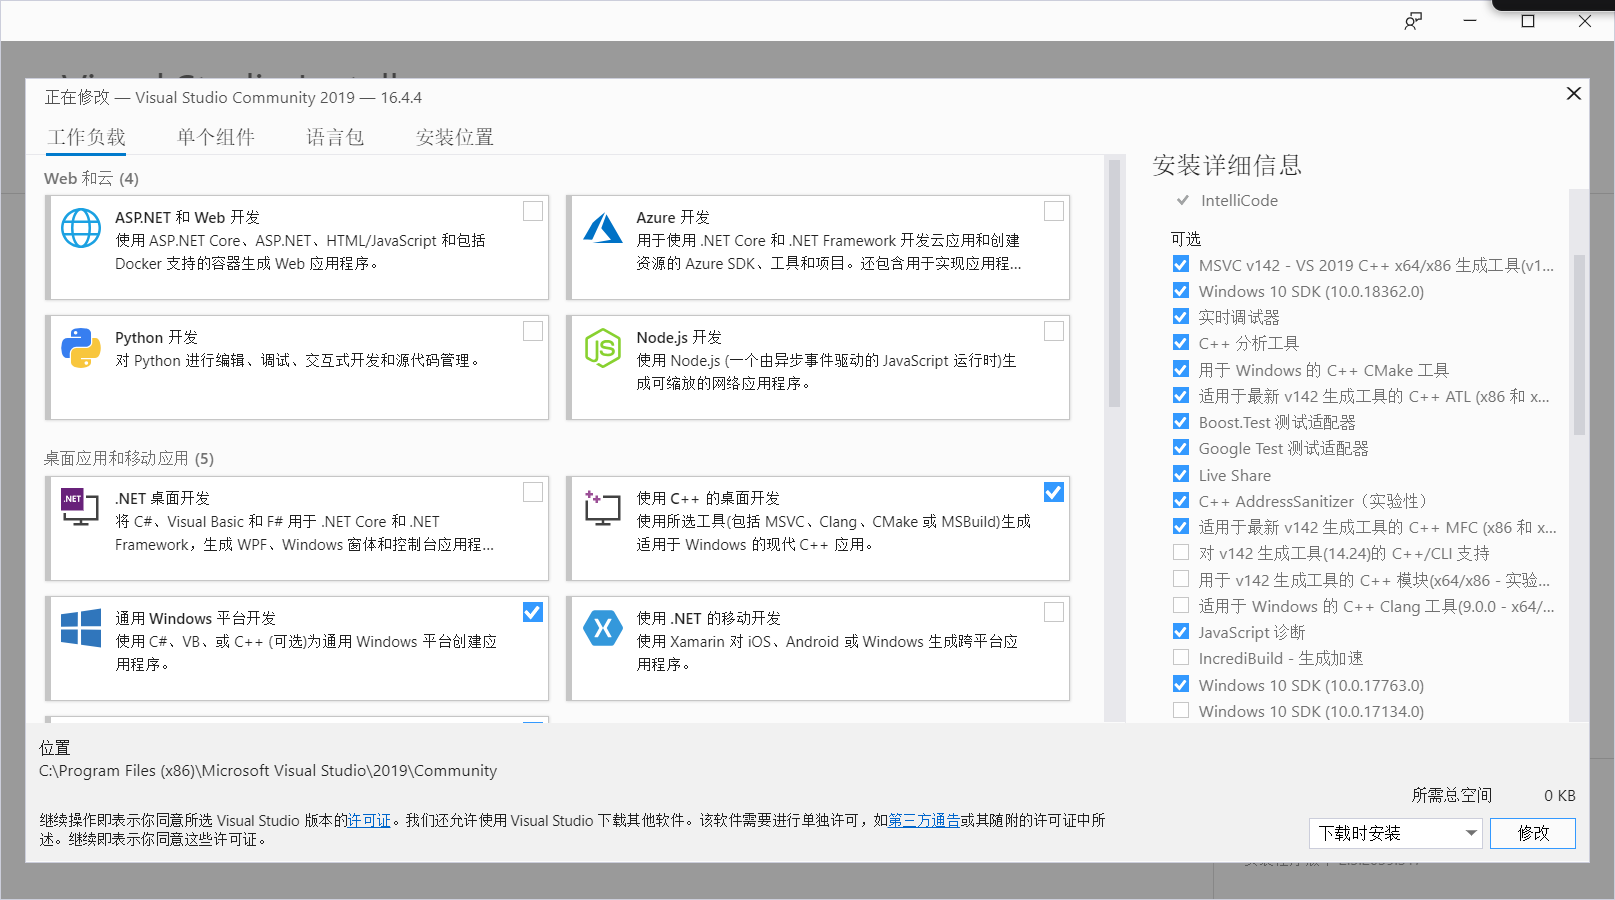Uncheck C++ CMake tools for Windows

coord(1181,369)
